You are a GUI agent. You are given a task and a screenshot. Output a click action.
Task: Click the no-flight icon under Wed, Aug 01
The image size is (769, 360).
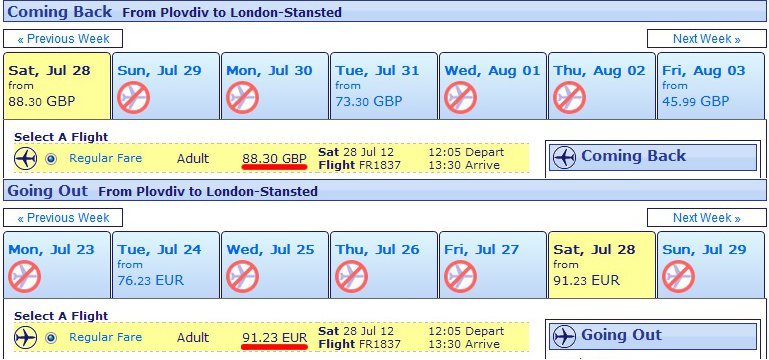[461, 98]
